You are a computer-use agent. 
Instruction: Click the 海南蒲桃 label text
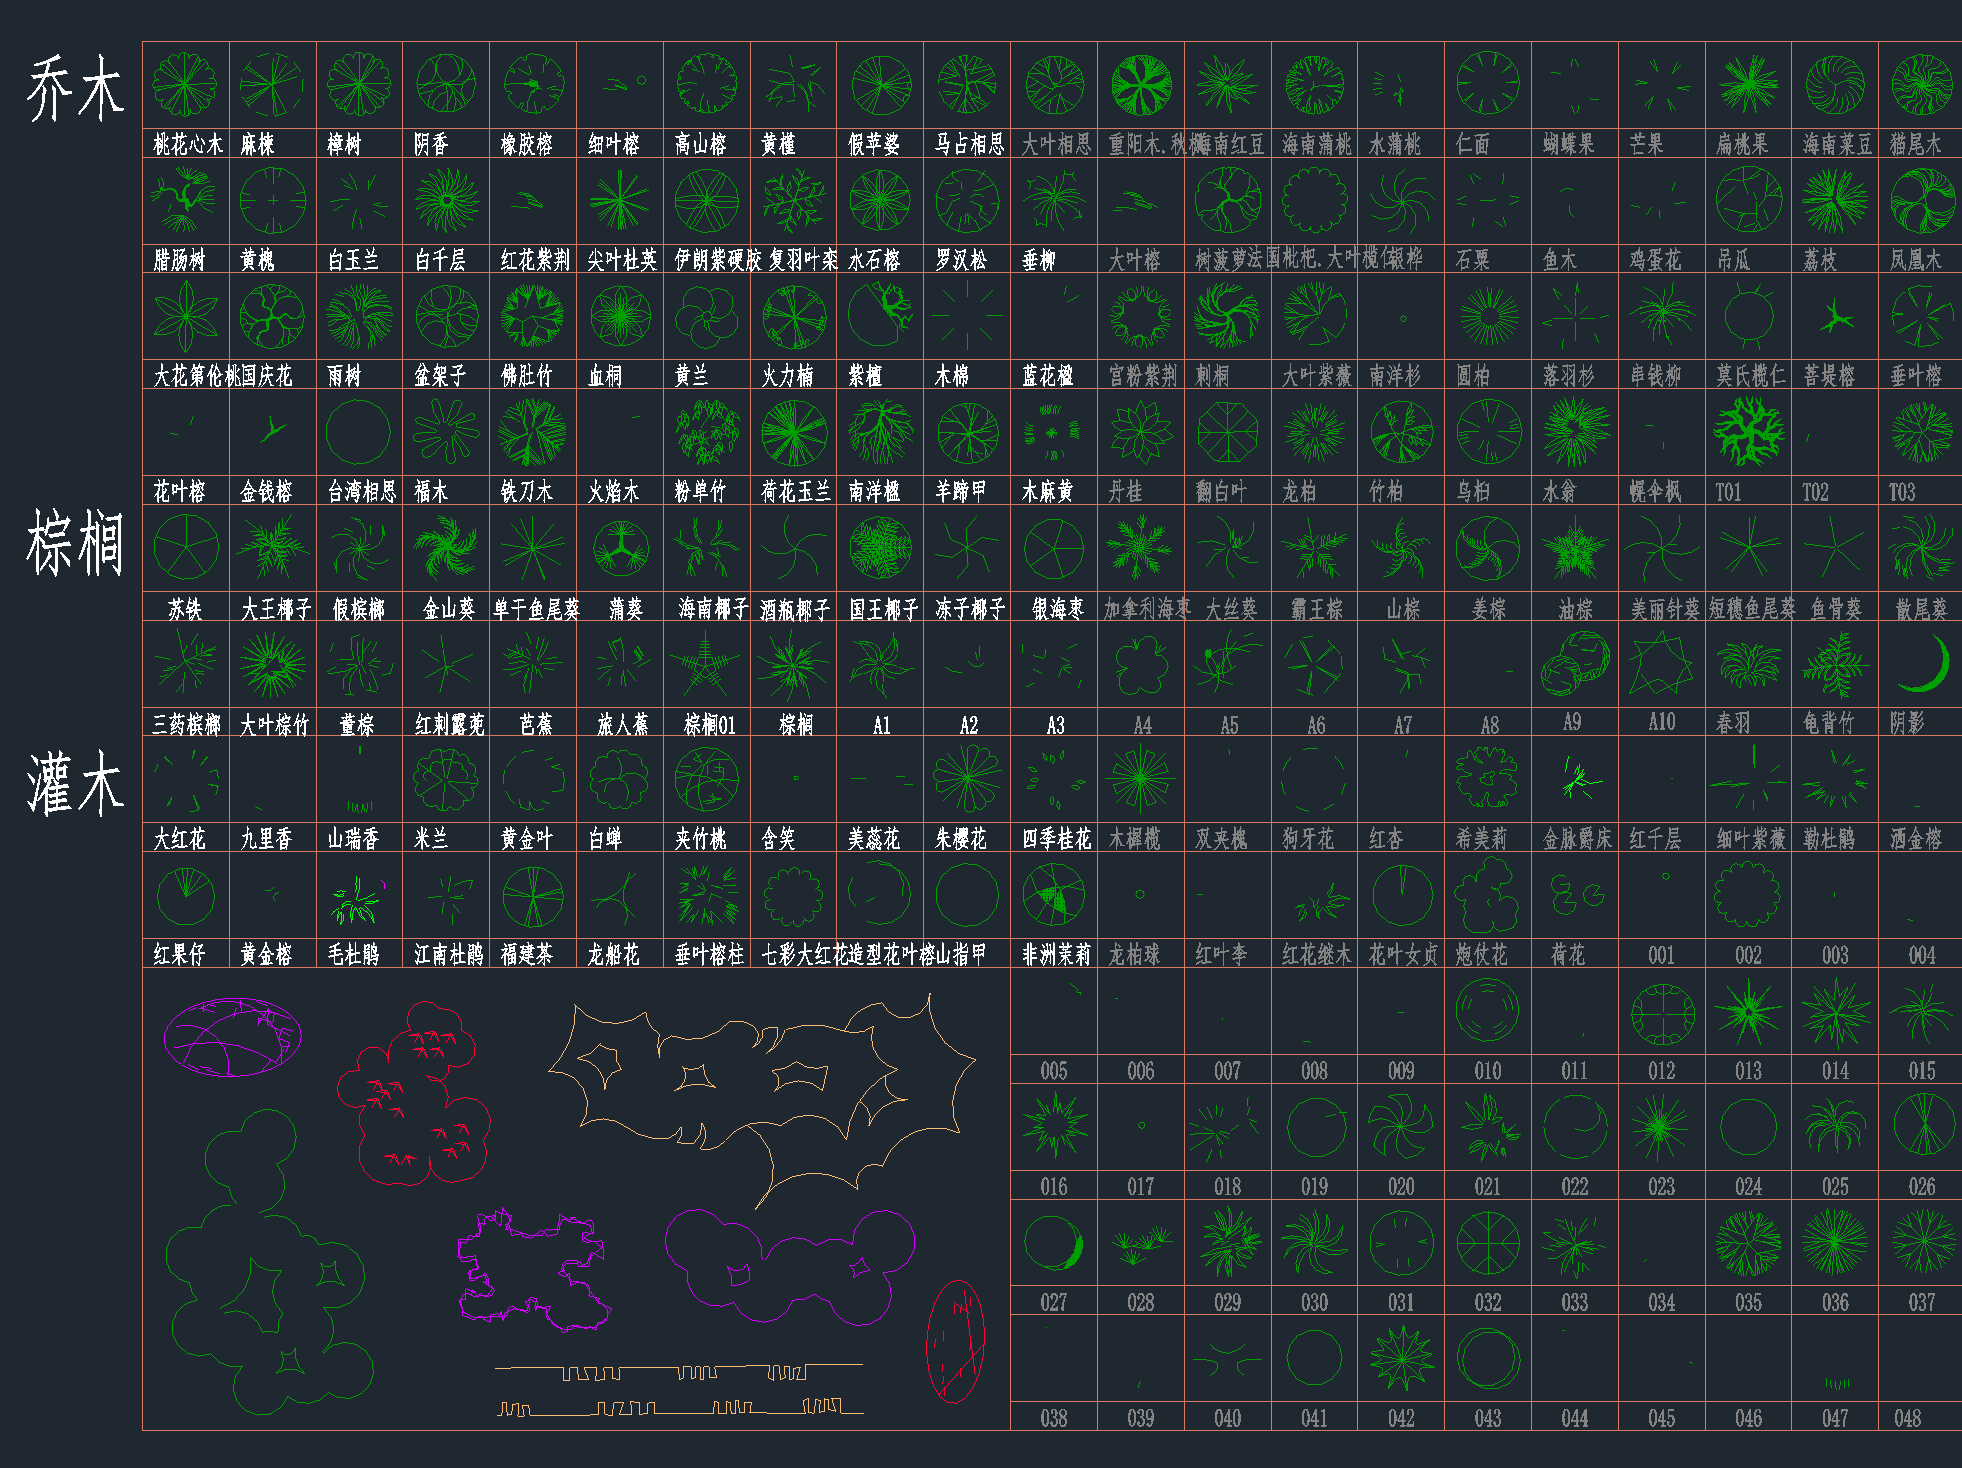[x=1317, y=145]
